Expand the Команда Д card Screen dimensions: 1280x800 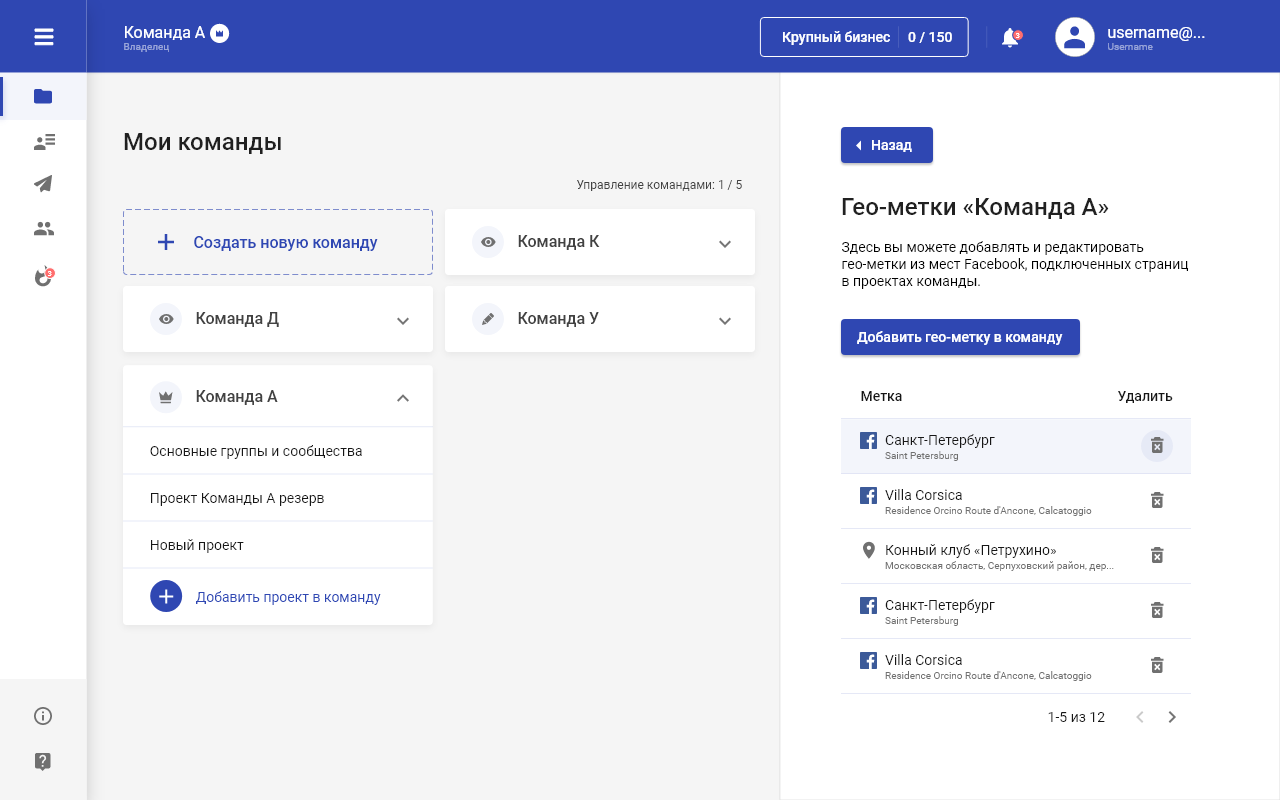click(403, 321)
